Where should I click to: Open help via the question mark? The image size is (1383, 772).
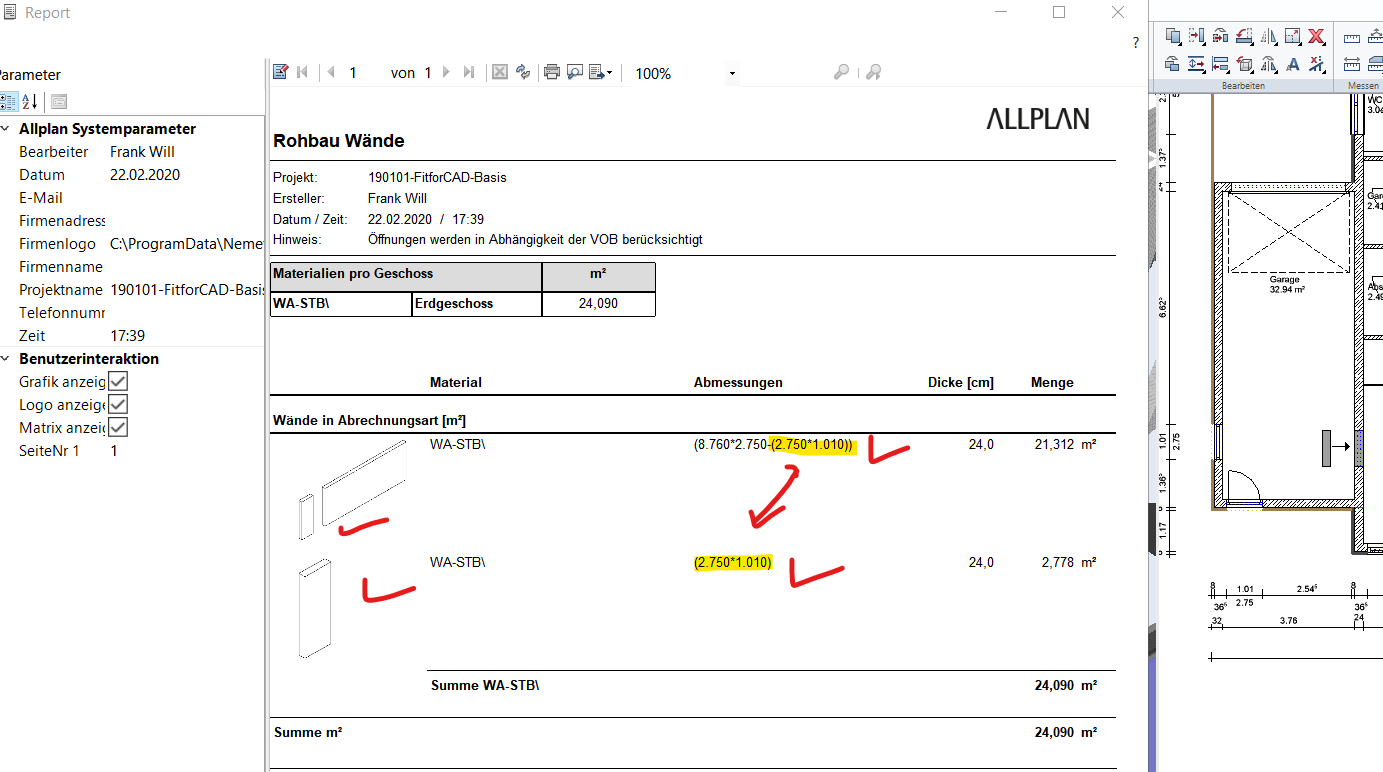click(x=1135, y=43)
